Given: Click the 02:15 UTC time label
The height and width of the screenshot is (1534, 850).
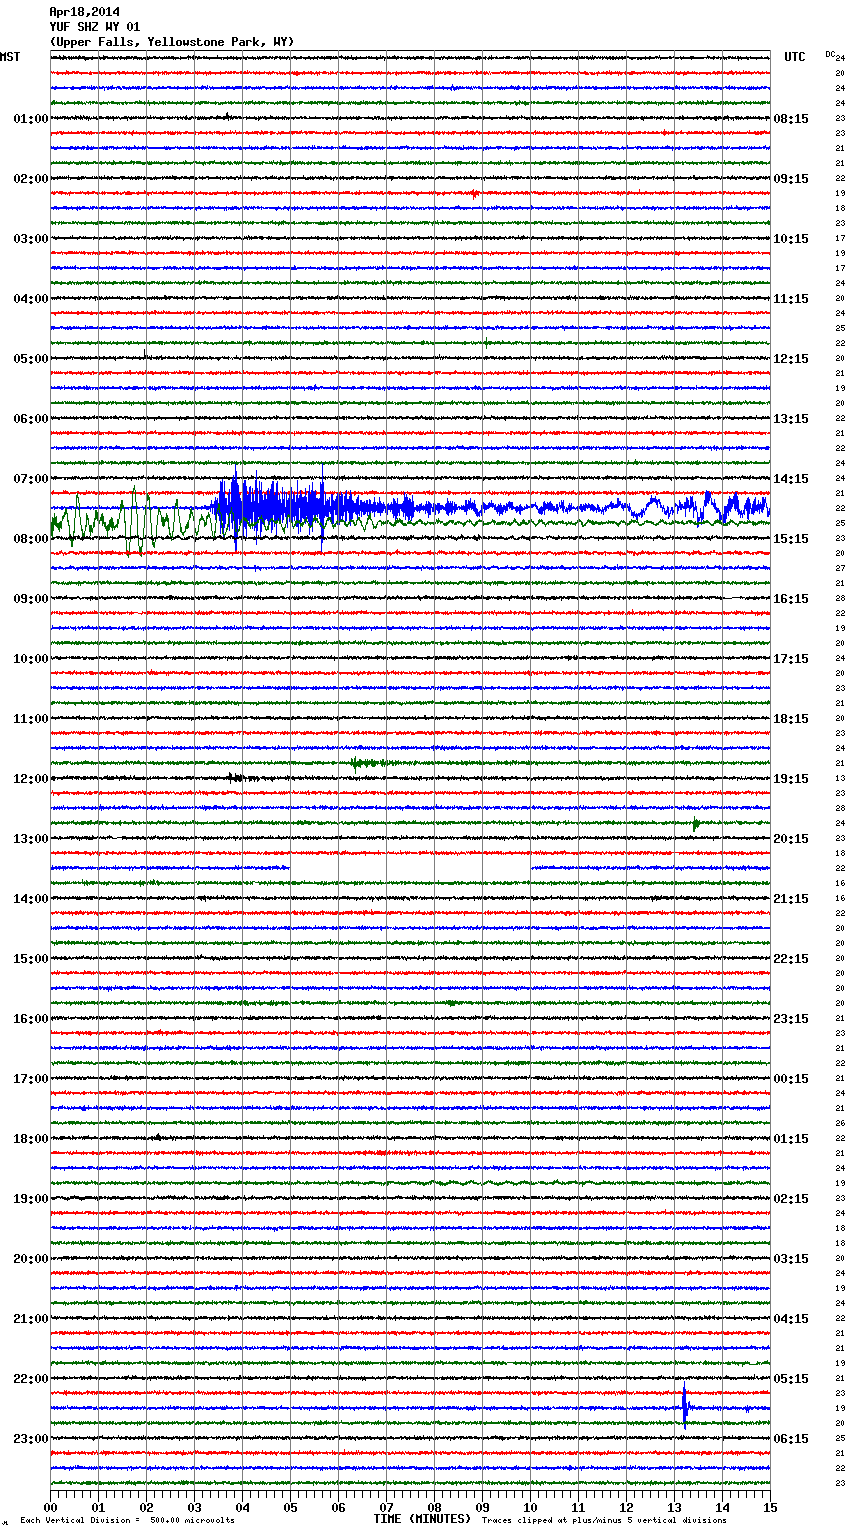Looking at the screenshot, I should [x=791, y=1199].
